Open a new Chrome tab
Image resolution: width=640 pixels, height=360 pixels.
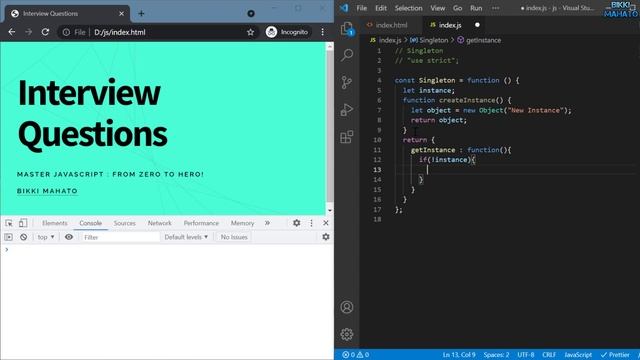141,13
